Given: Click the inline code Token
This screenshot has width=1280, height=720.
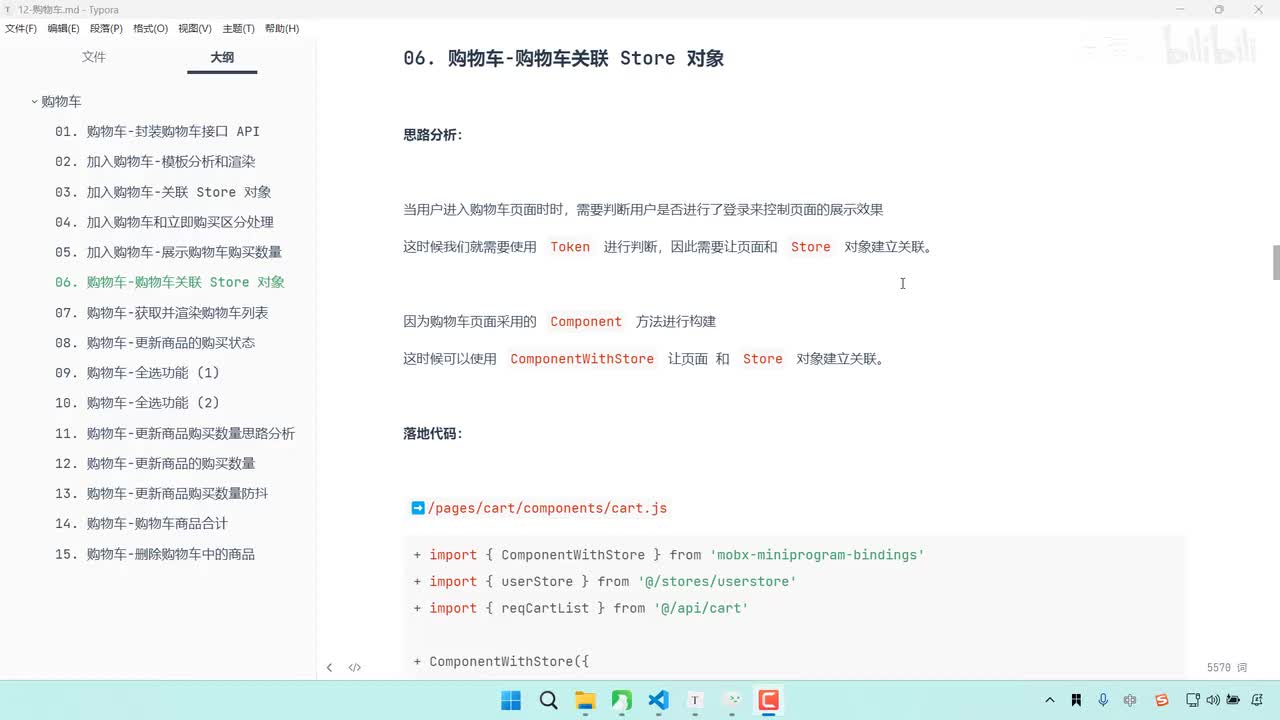Looking at the screenshot, I should point(570,247).
